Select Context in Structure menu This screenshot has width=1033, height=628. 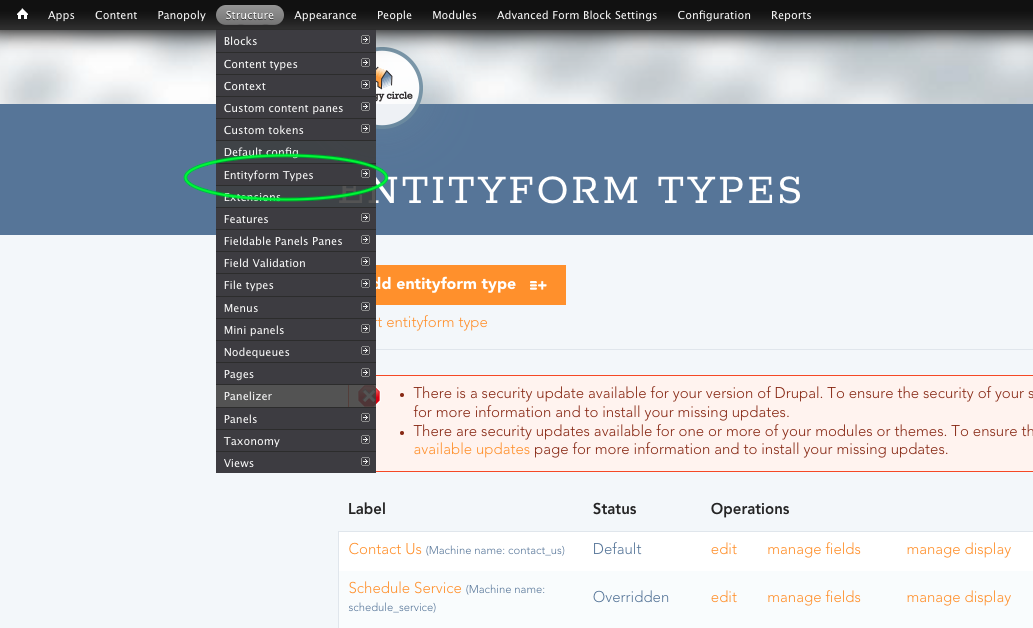(x=296, y=86)
